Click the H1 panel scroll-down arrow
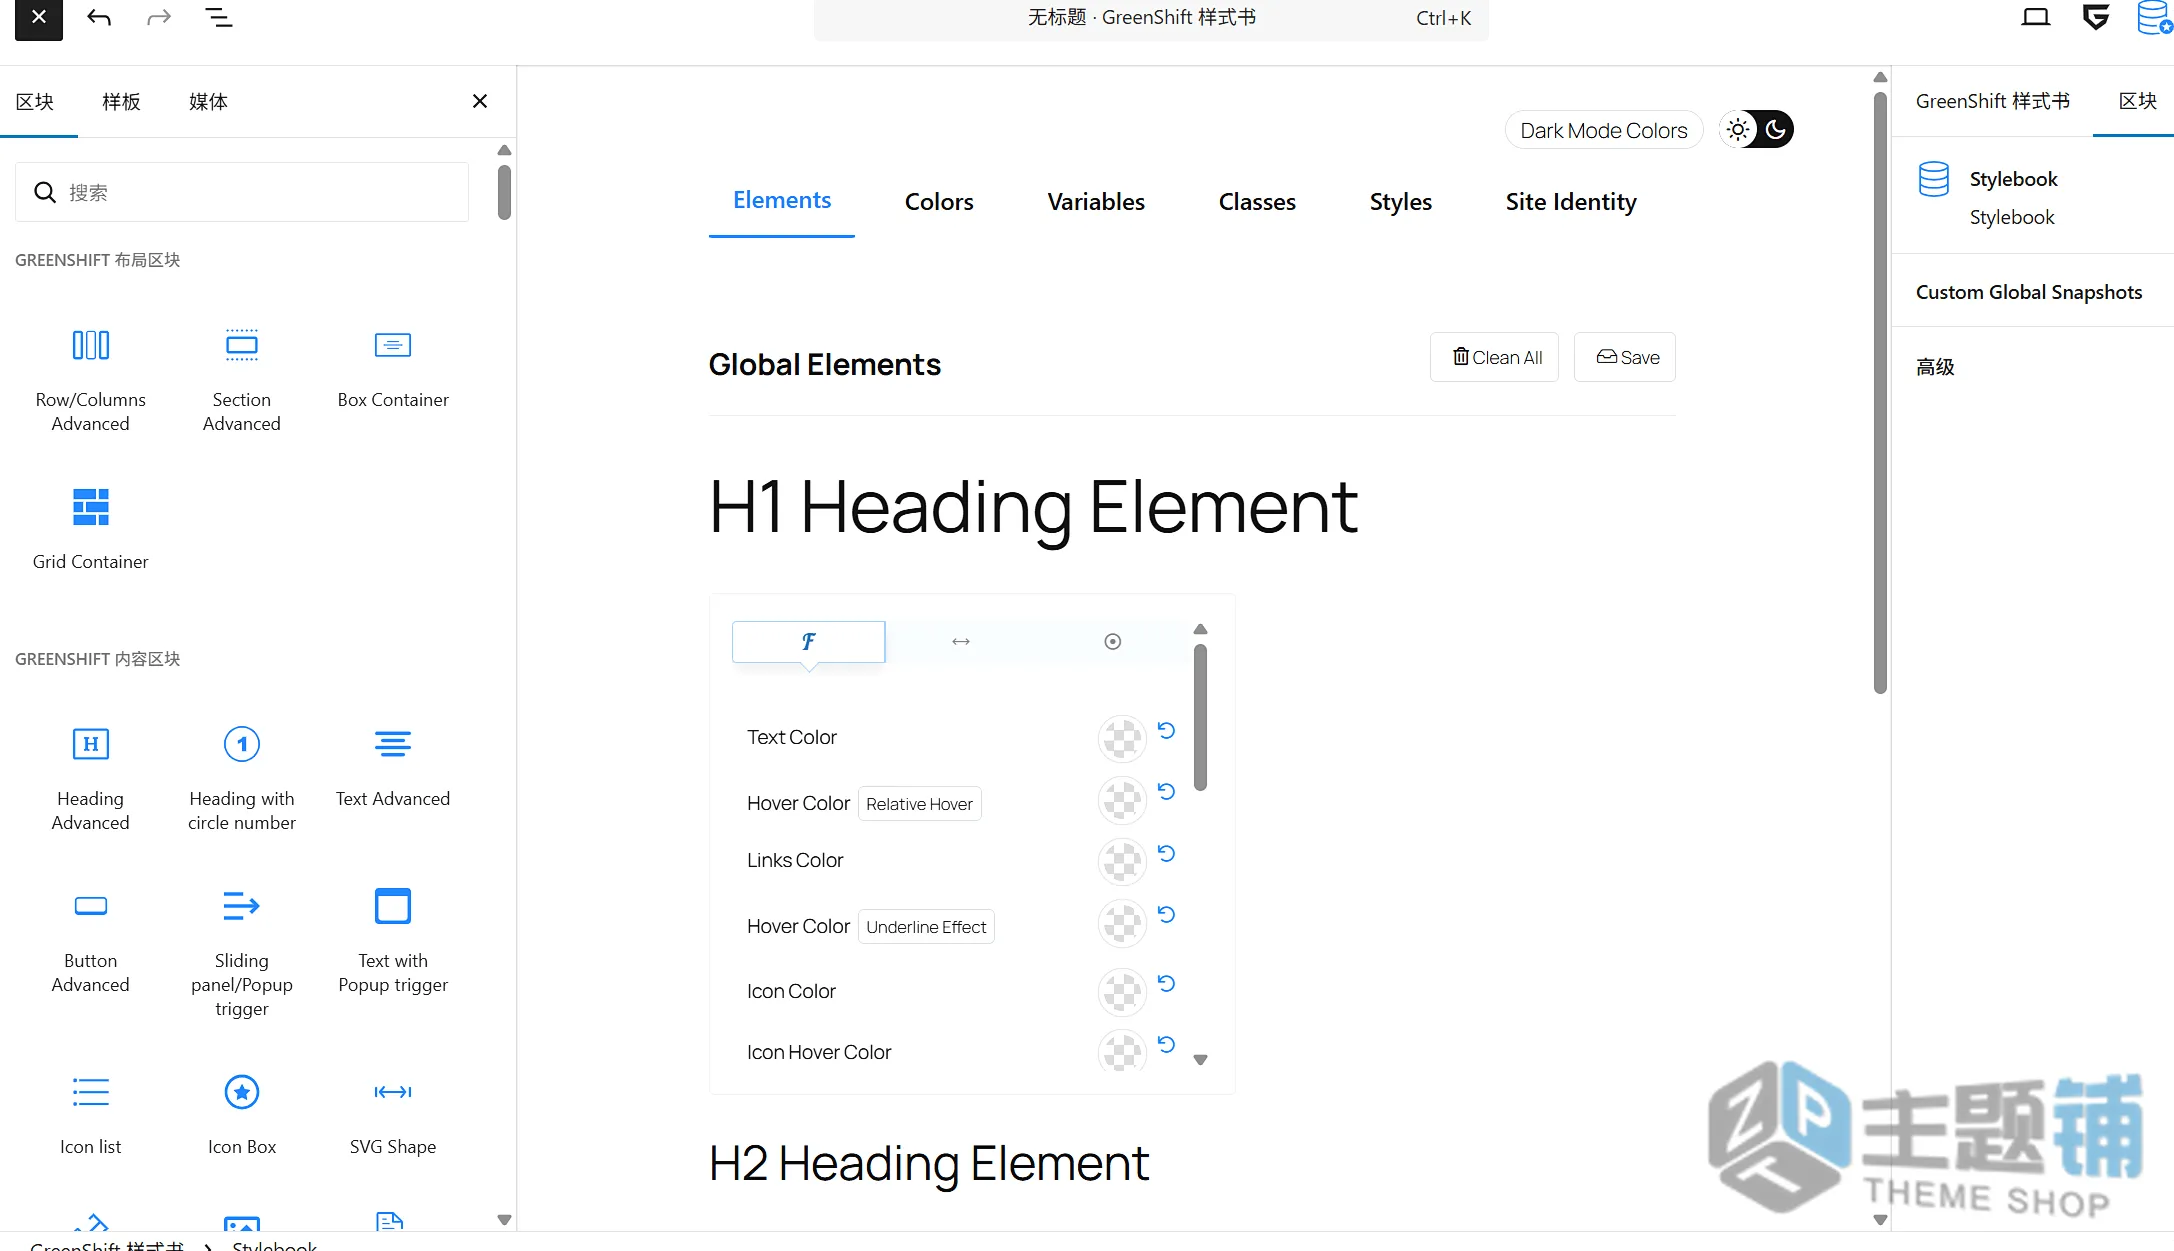 click(1200, 1060)
